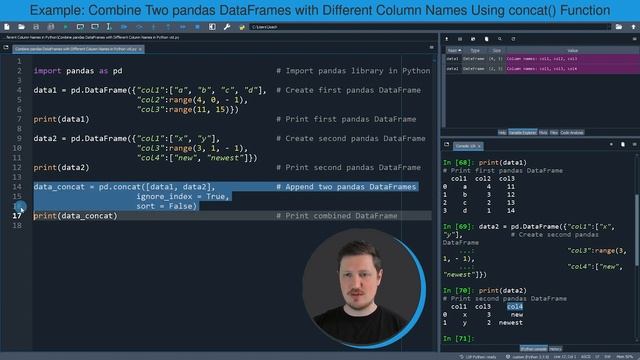Open the Variable Explorer options menu

[634, 39]
